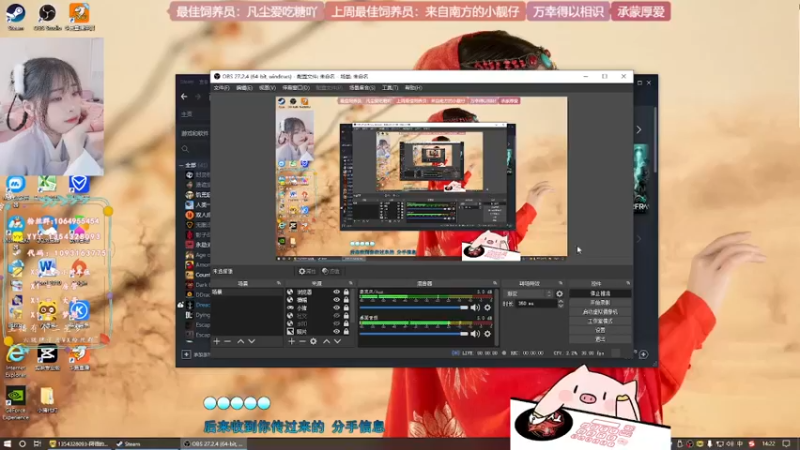Open the 视图(V) menu in OBS
Image resolution: width=800 pixels, height=450 pixels.
pyautogui.click(x=267, y=88)
